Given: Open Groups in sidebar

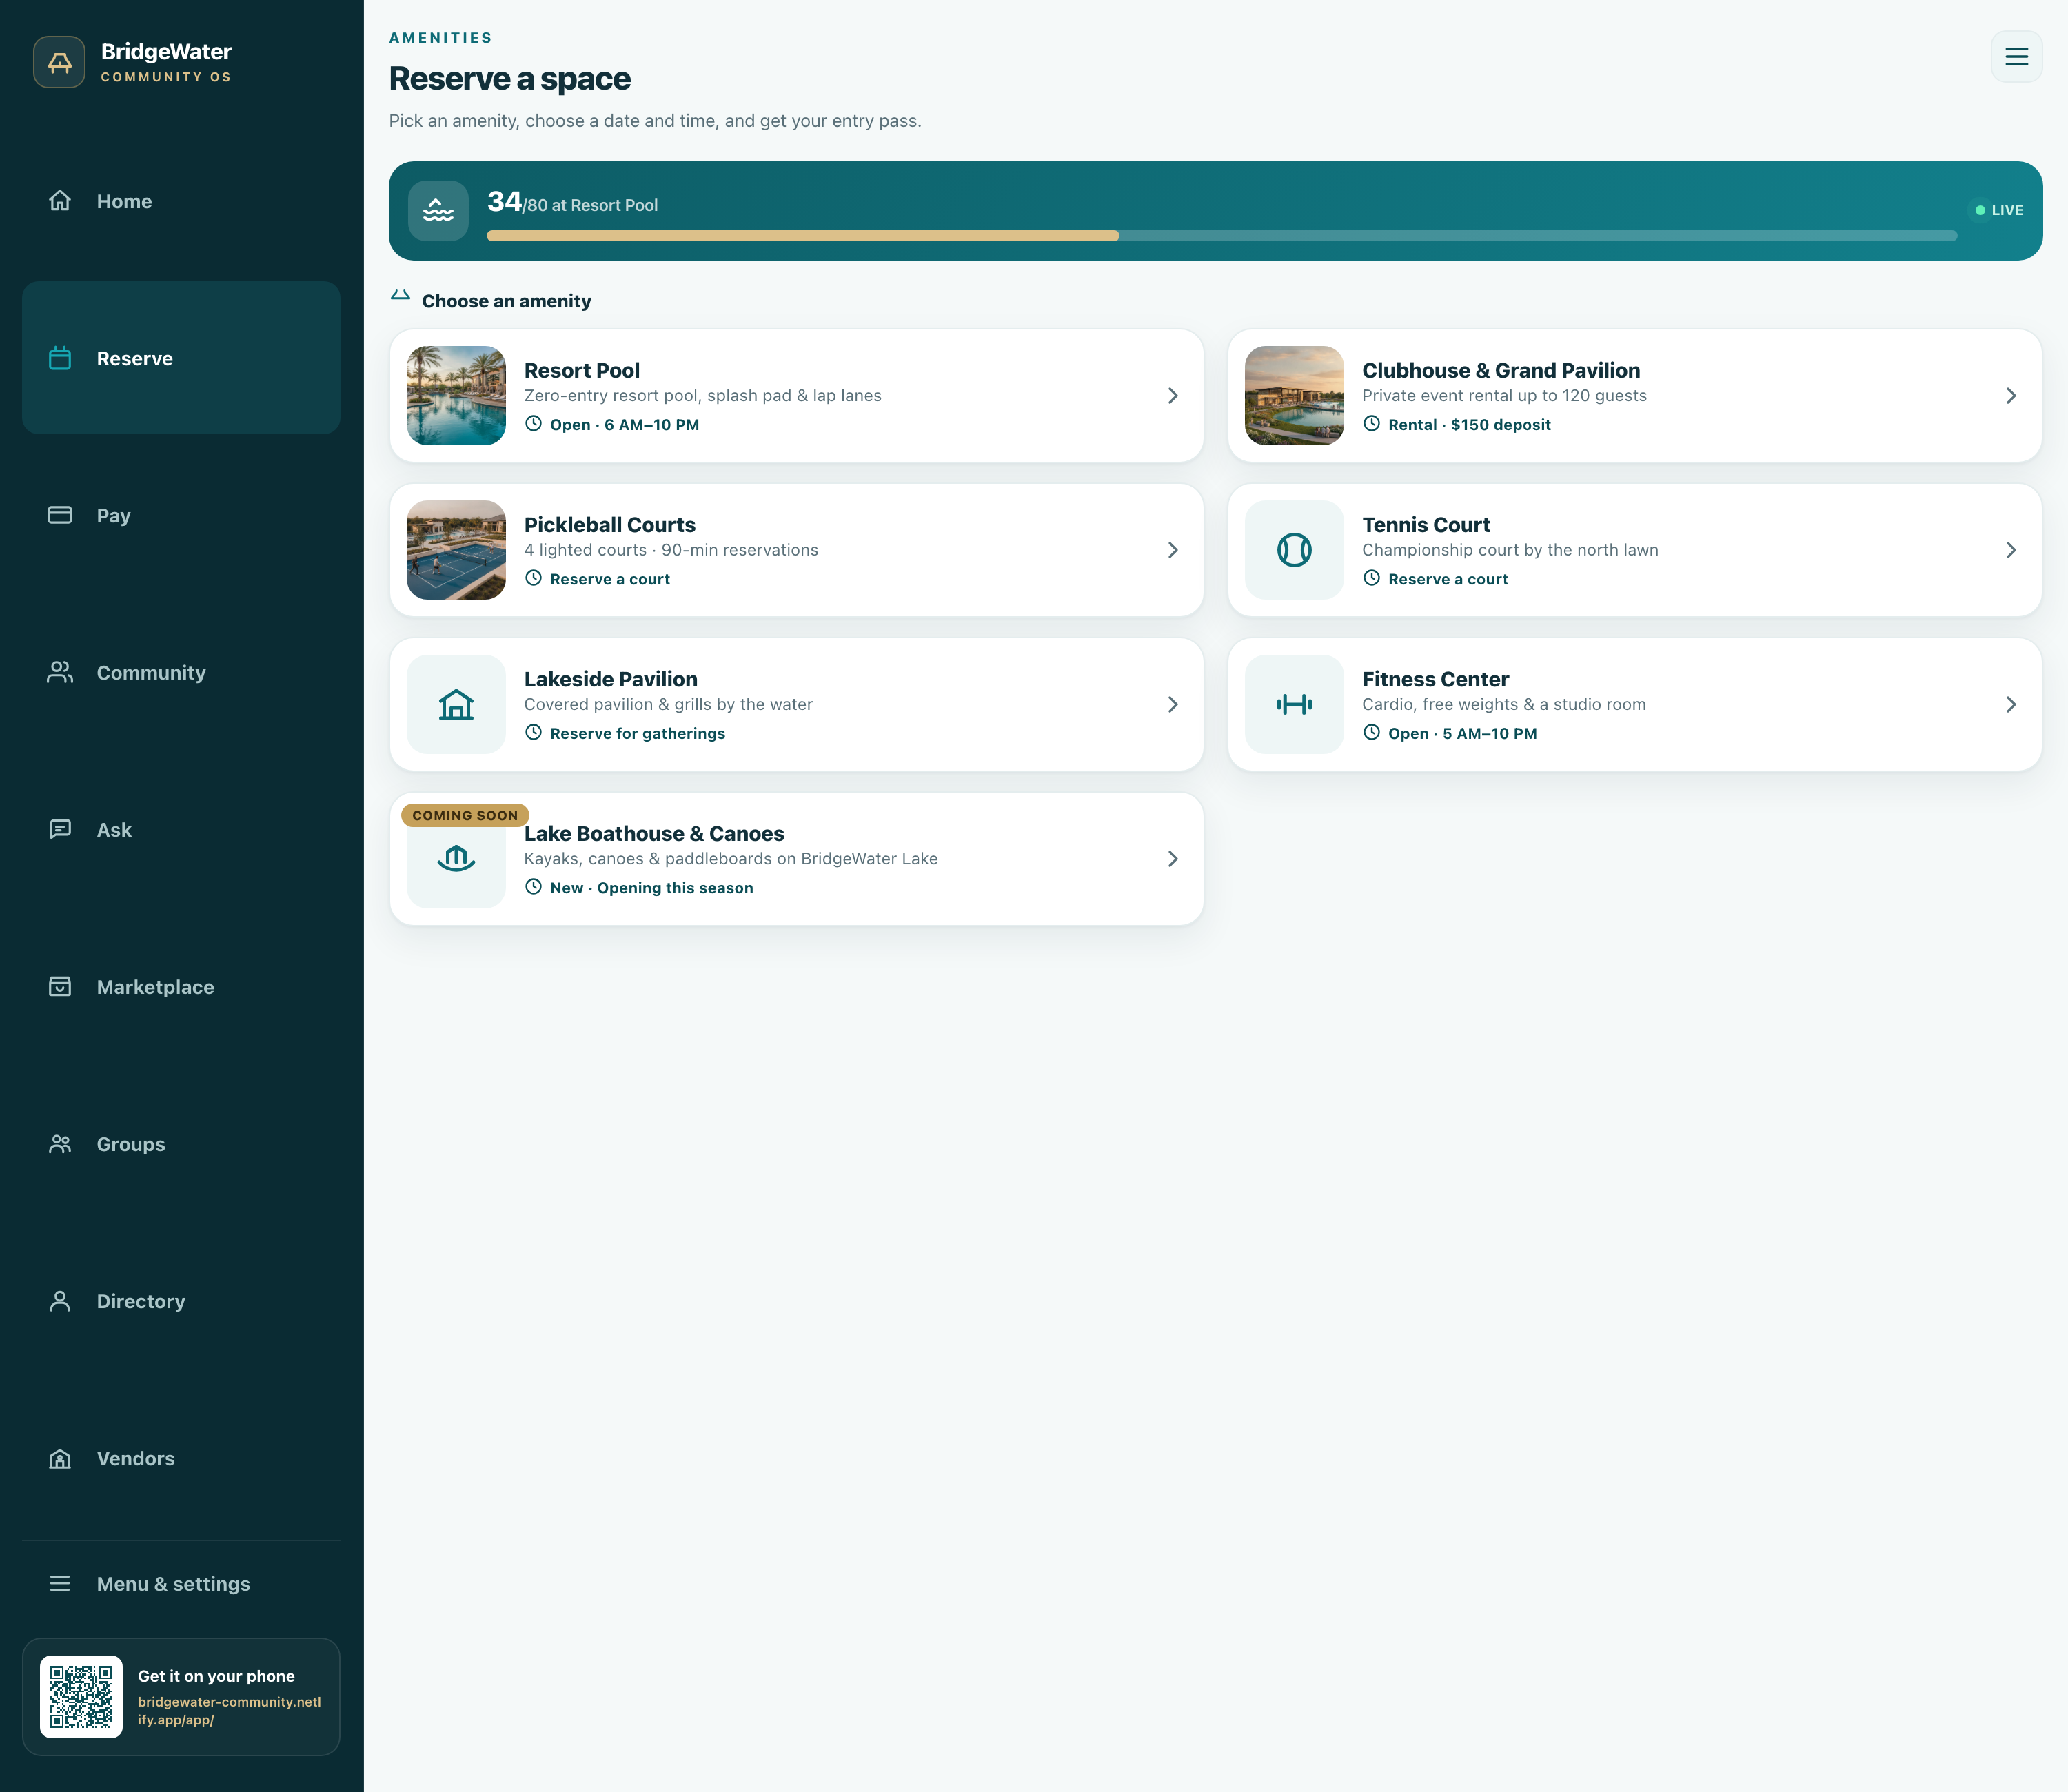Looking at the screenshot, I should (x=181, y=1143).
